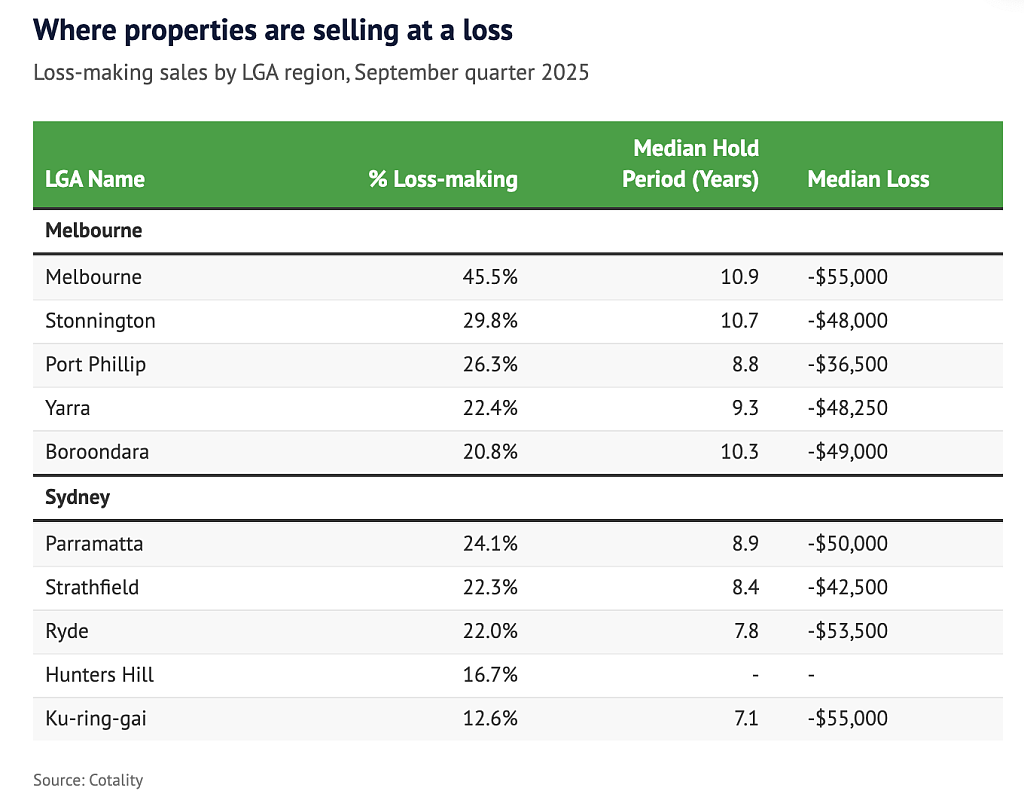The width and height of the screenshot is (1024, 797).
Task: Select the Hunters Hill LGA name
Action: pyautogui.click(x=100, y=675)
